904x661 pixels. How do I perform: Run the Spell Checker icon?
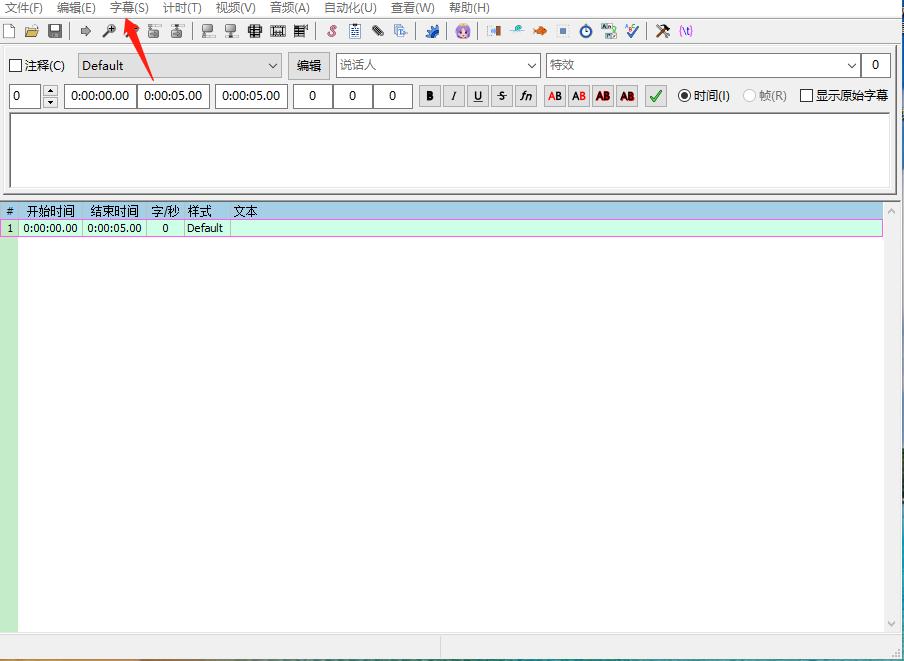coord(632,31)
